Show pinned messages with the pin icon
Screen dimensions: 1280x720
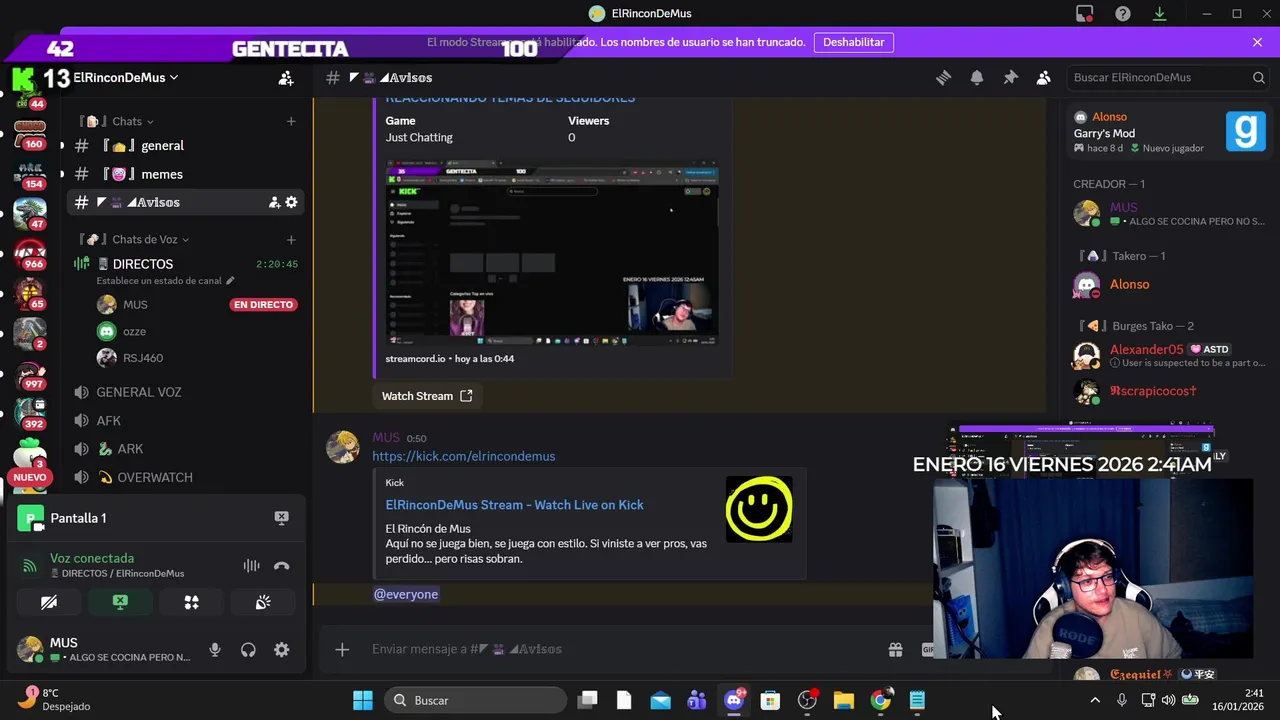point(1010,77)
